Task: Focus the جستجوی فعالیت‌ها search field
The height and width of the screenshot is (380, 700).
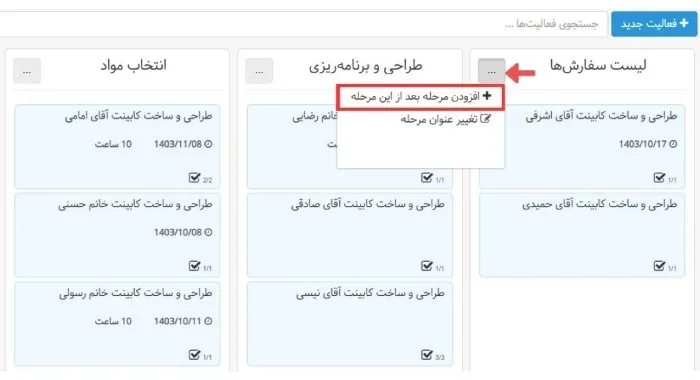Action: pos(304,24)
